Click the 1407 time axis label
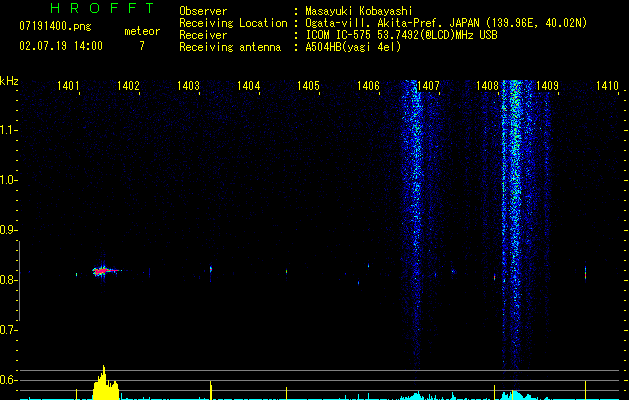 click(428, 86)
